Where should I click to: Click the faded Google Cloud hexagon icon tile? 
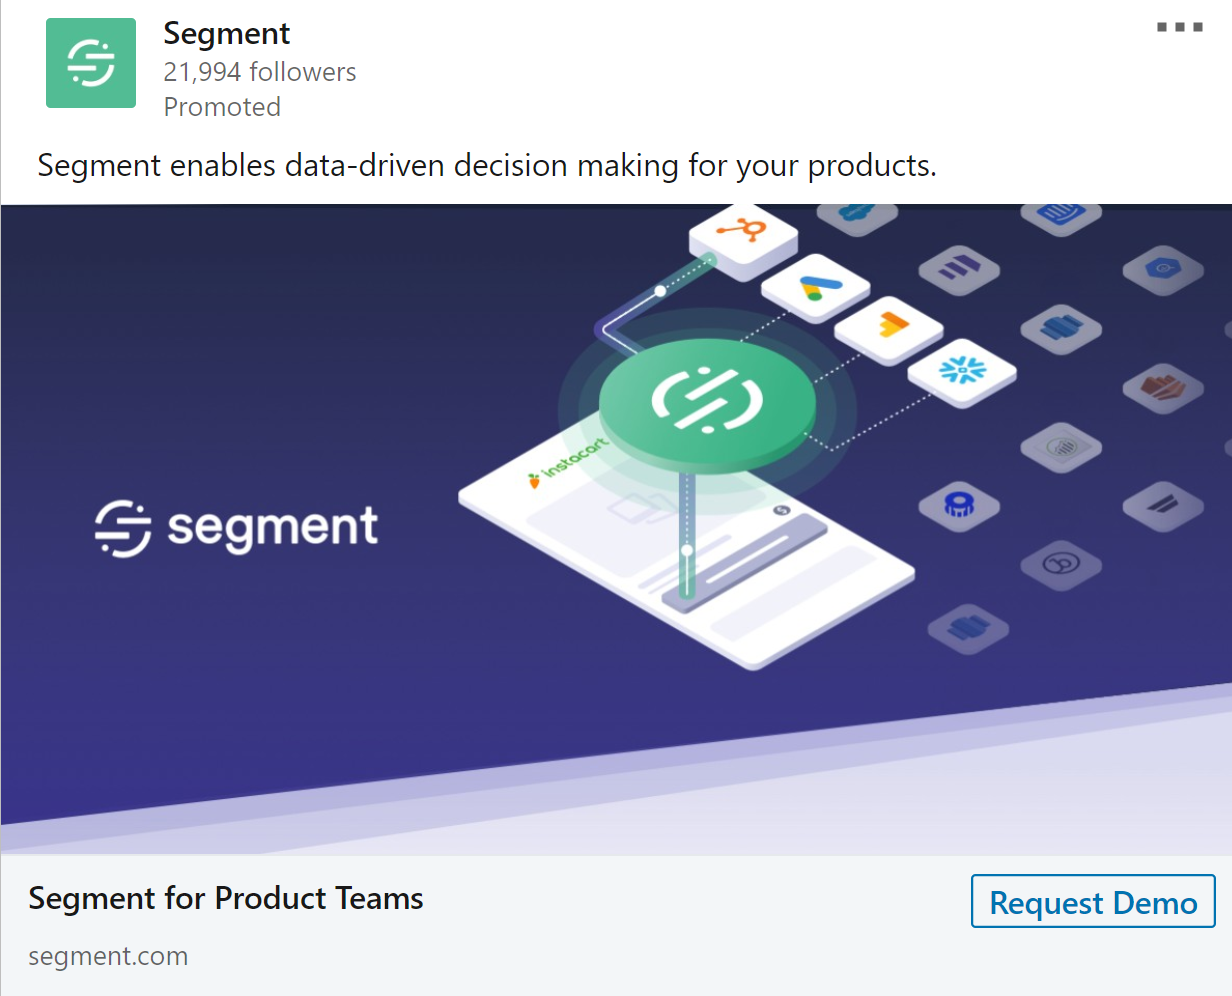(1162, 269)
